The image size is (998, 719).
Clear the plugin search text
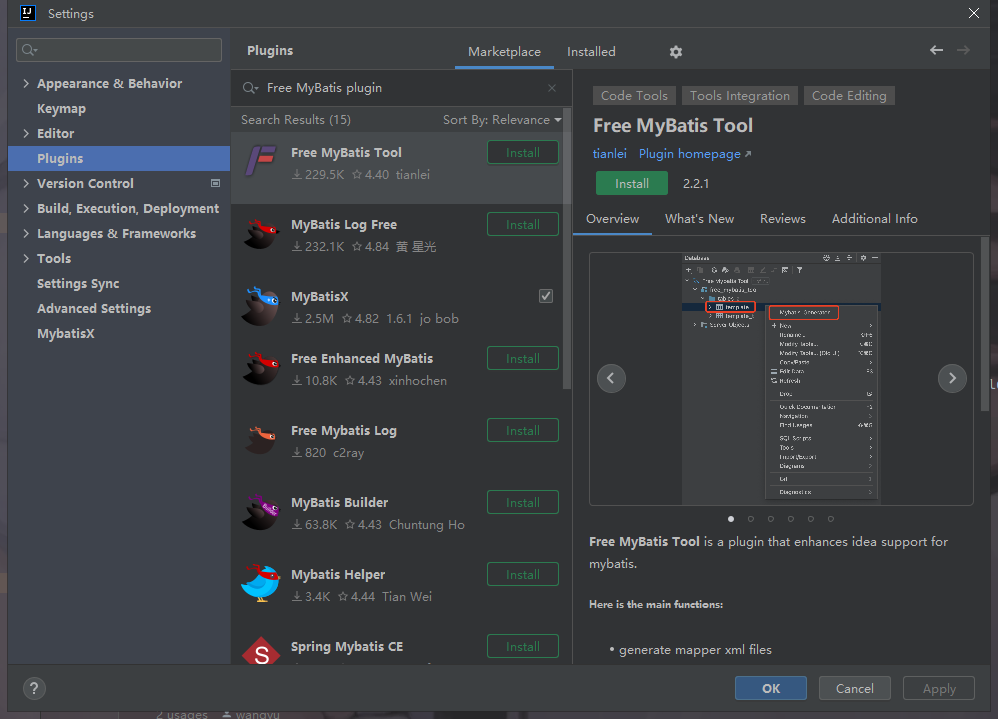tap(551, 88)
